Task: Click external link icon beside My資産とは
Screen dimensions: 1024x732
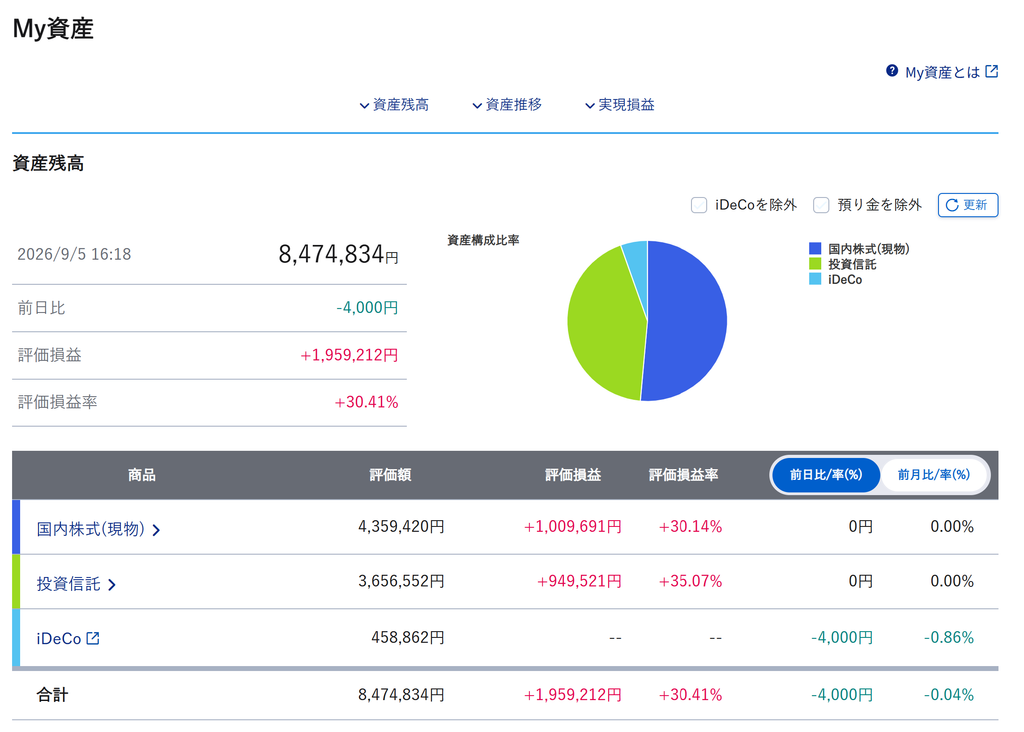Action: (991, 71)
